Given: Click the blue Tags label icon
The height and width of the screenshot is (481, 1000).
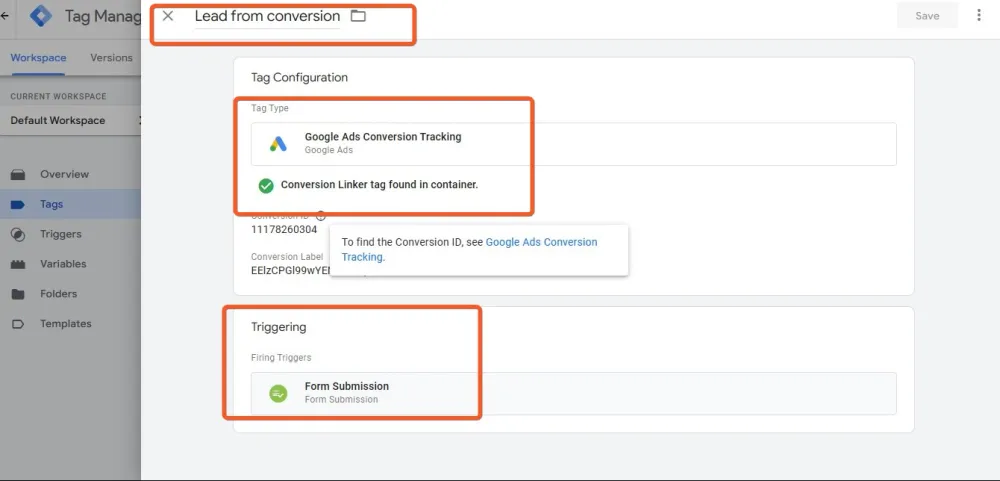Looking at the screenshot, I should 18,205.
